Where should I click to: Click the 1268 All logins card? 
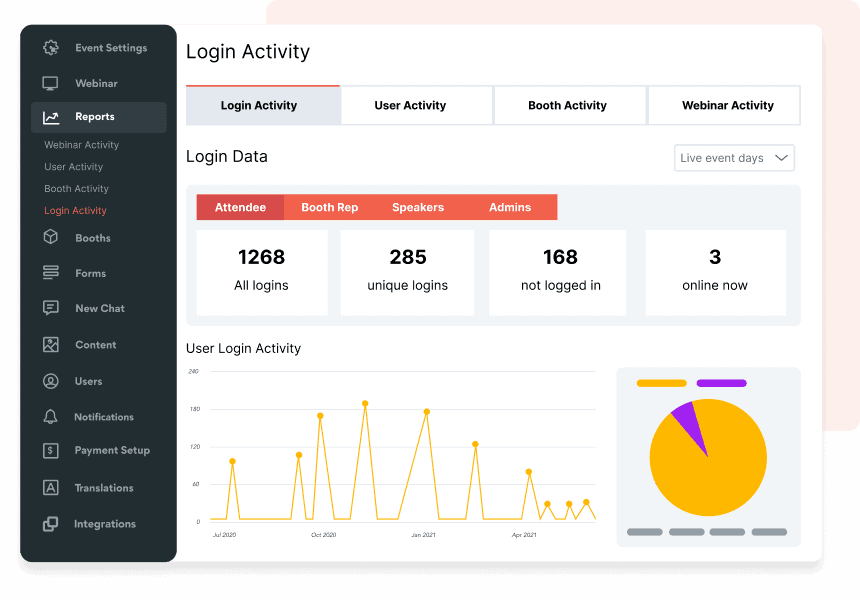[x=262, y=272]
